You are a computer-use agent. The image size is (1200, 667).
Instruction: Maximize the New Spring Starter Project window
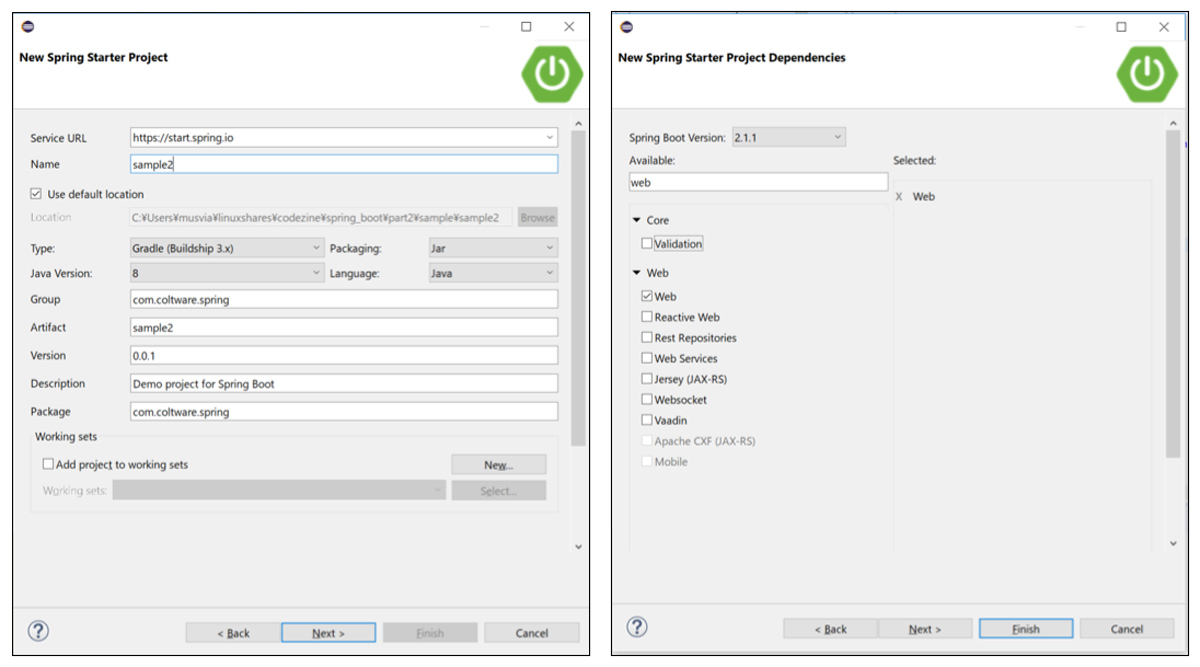tap(526, 27)
